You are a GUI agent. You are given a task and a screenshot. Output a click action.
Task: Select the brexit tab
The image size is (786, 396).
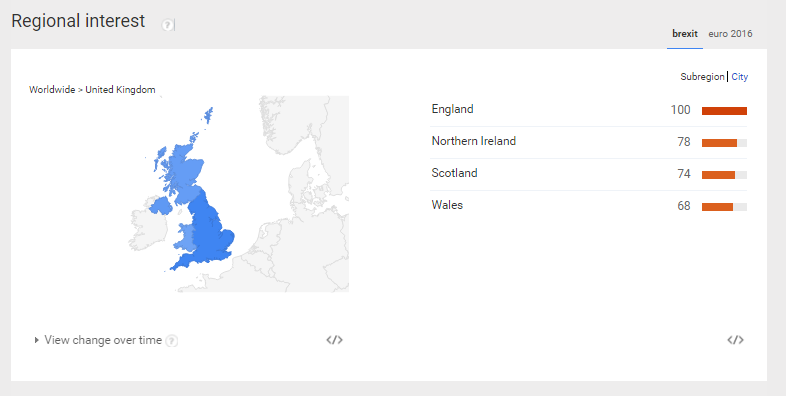685,34
